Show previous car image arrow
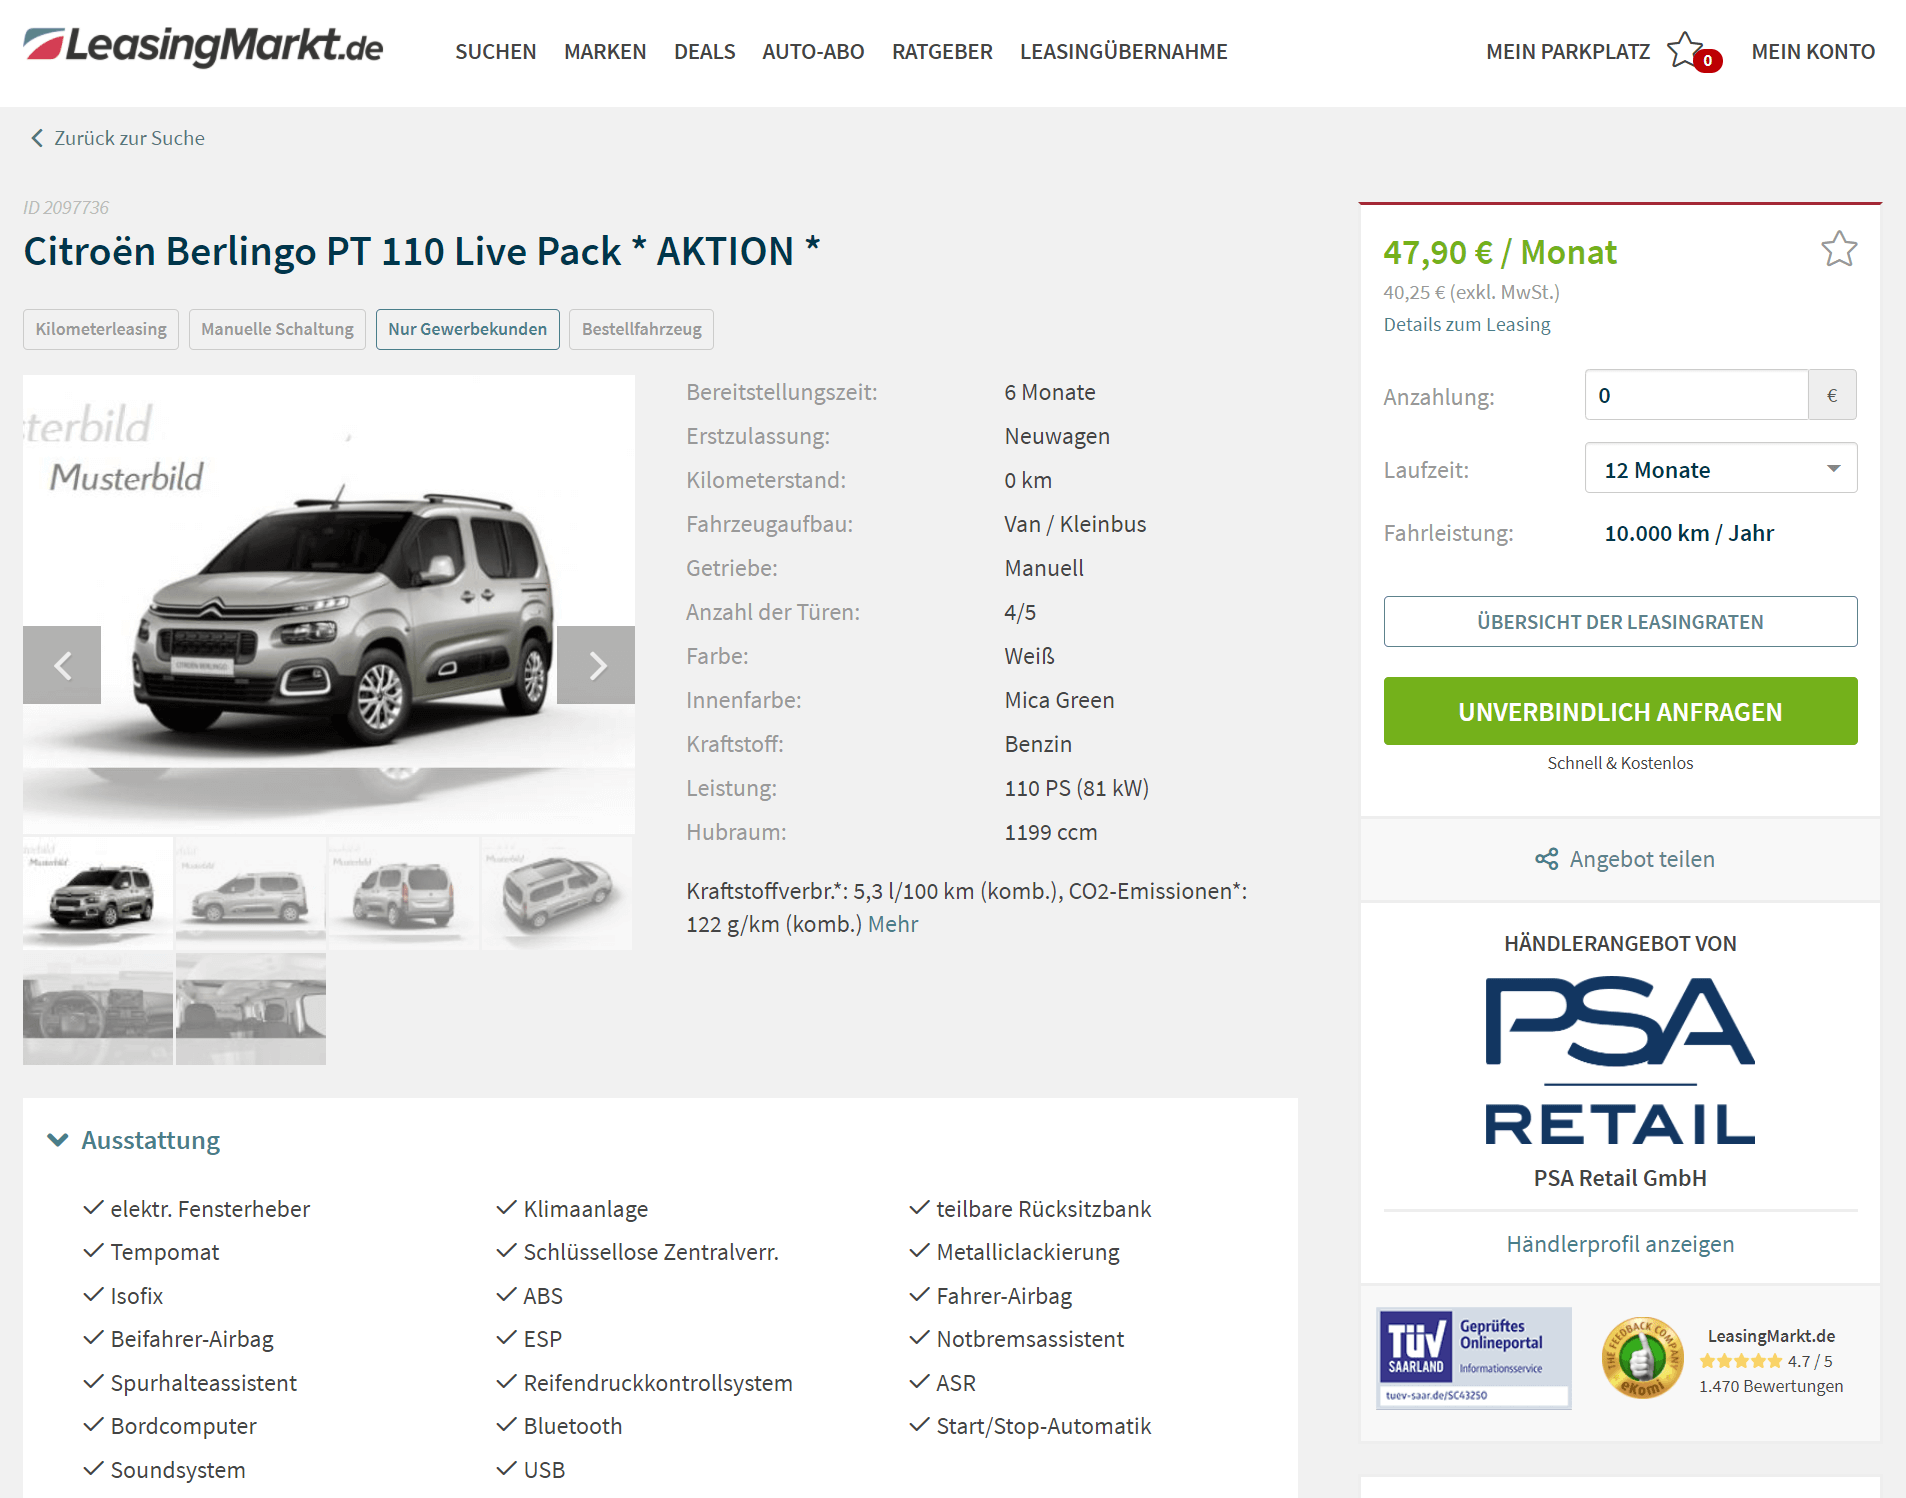Viewport: 1906px width, 1498px height. point(62,665)
